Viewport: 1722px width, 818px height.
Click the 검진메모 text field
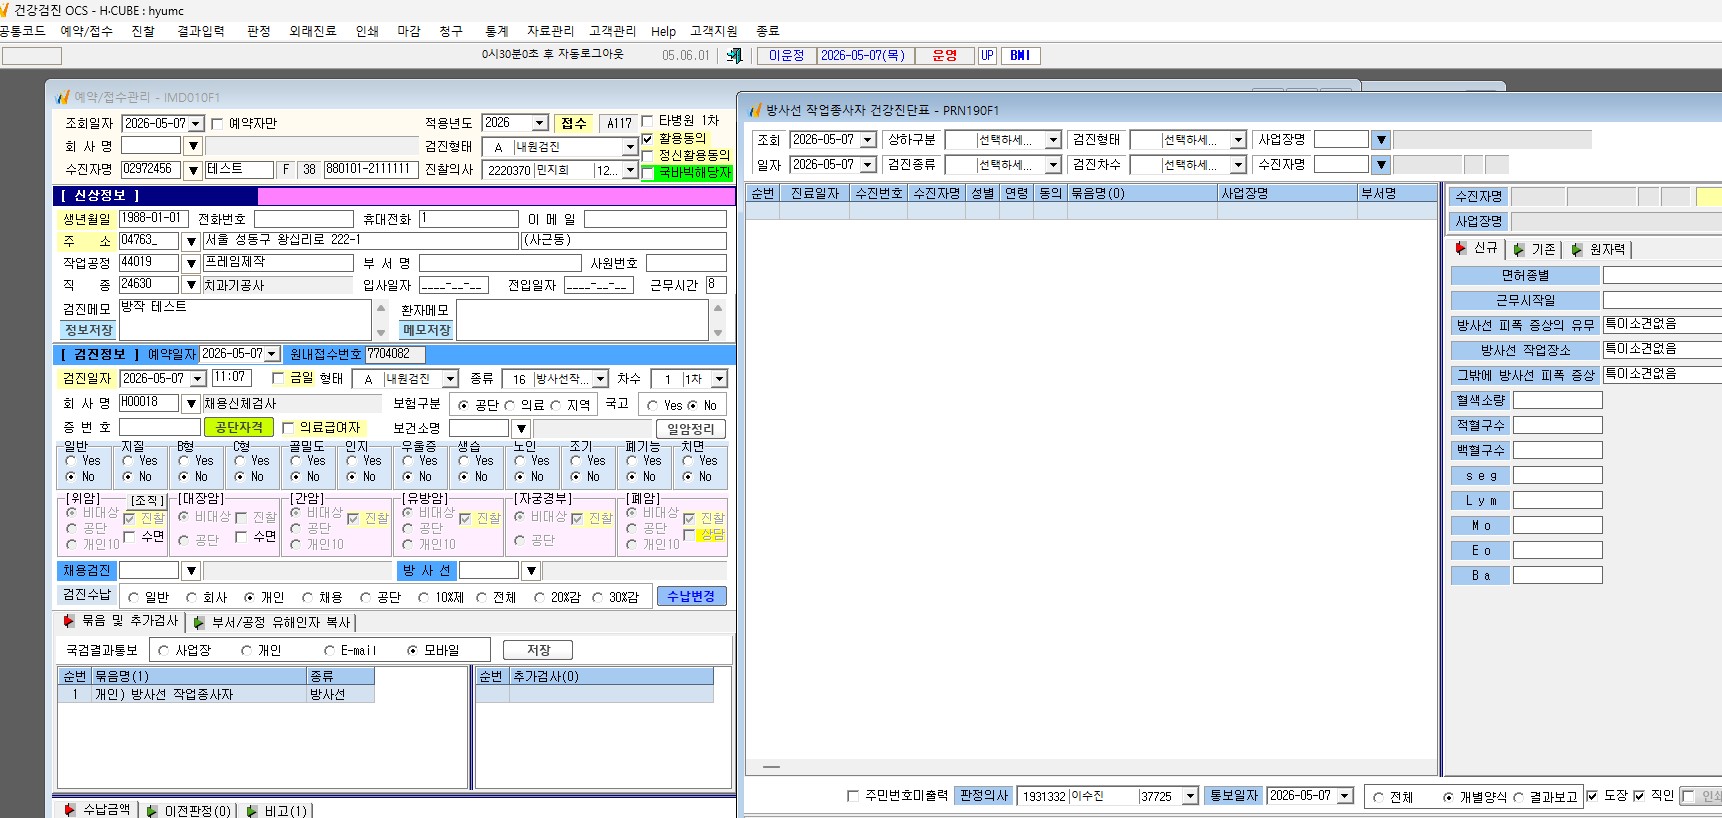pos(245,319)
